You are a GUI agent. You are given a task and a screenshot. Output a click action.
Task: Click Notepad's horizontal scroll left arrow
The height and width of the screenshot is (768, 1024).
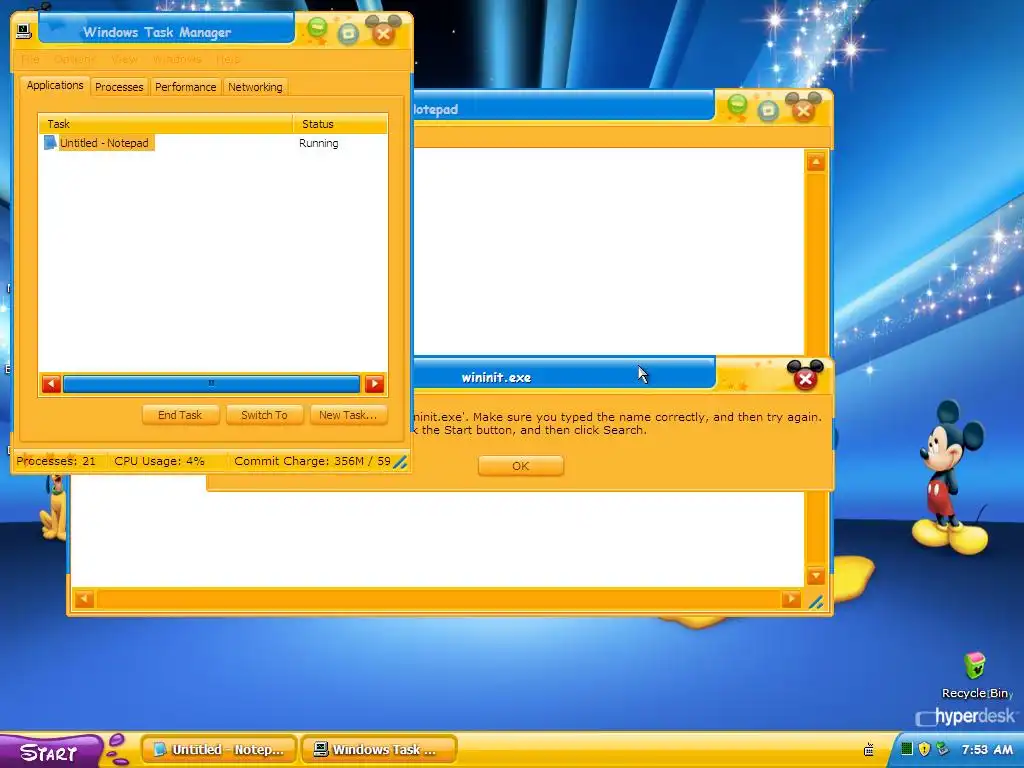point(84,599)
